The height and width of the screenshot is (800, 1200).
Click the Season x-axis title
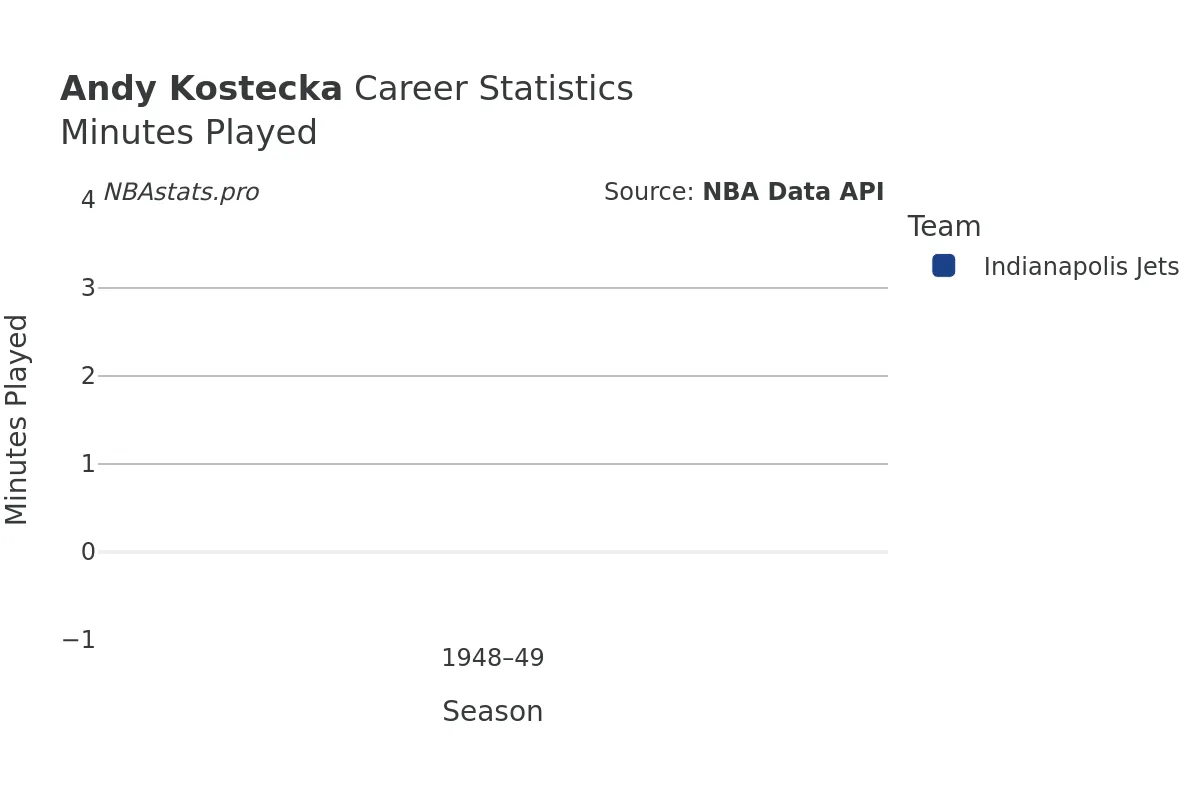click(x=492, y=713)
